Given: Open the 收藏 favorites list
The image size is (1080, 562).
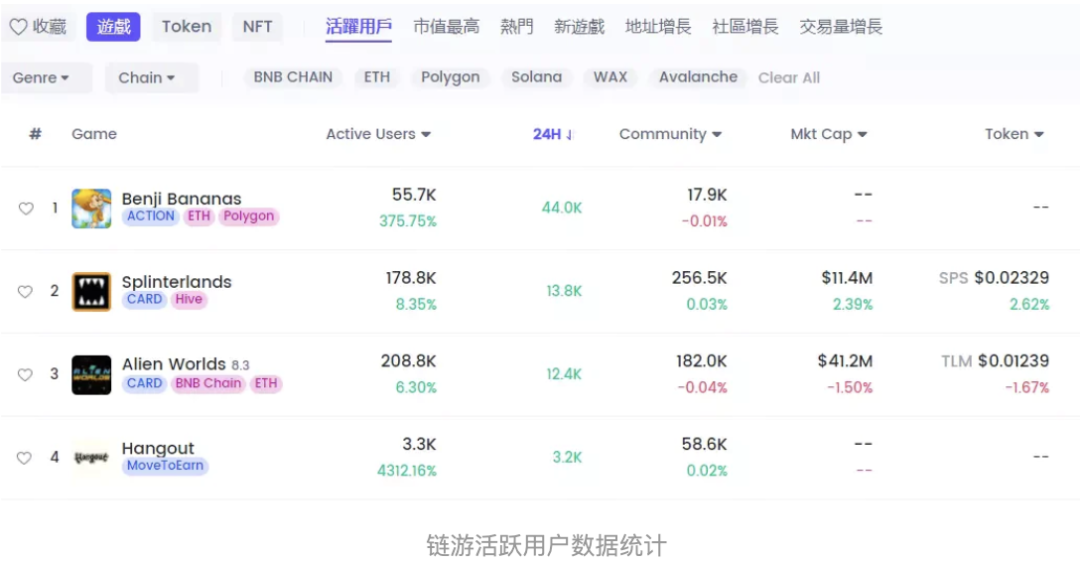Looking at the screenshot, I should (x=38, y=26).
